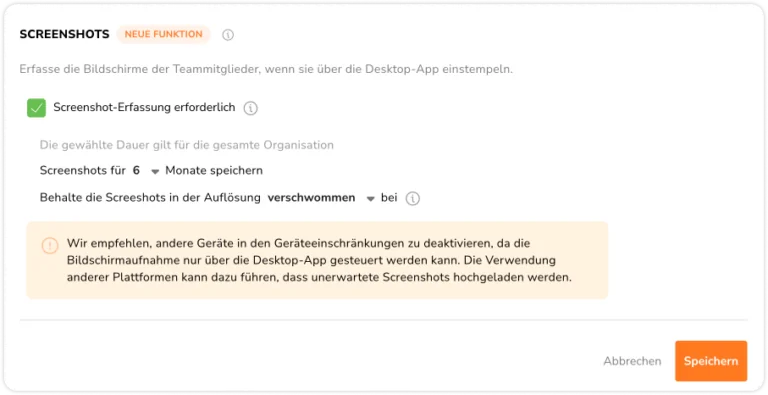Select the '6' months value
The image size is (768, 395).
pos(137,171)
